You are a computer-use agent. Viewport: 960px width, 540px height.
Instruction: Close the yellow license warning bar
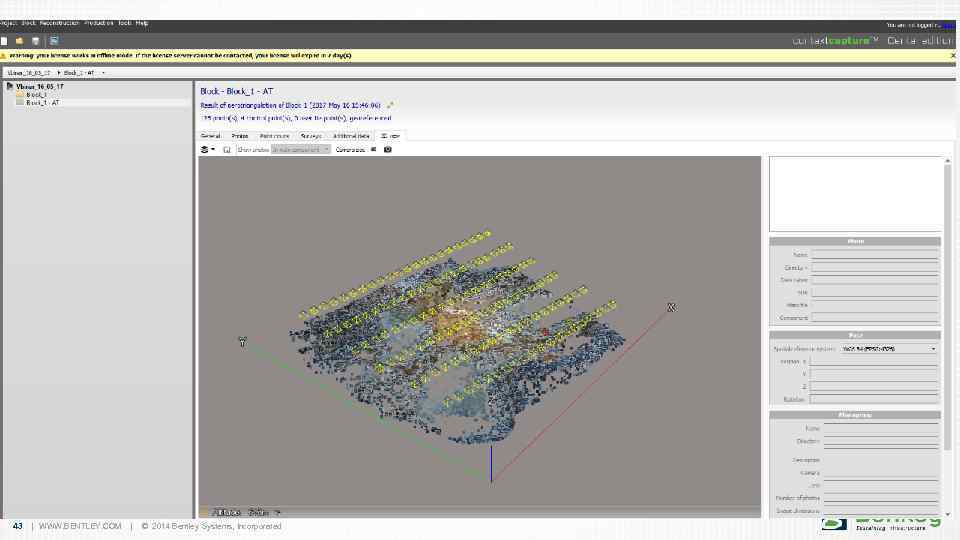point(953,56)
